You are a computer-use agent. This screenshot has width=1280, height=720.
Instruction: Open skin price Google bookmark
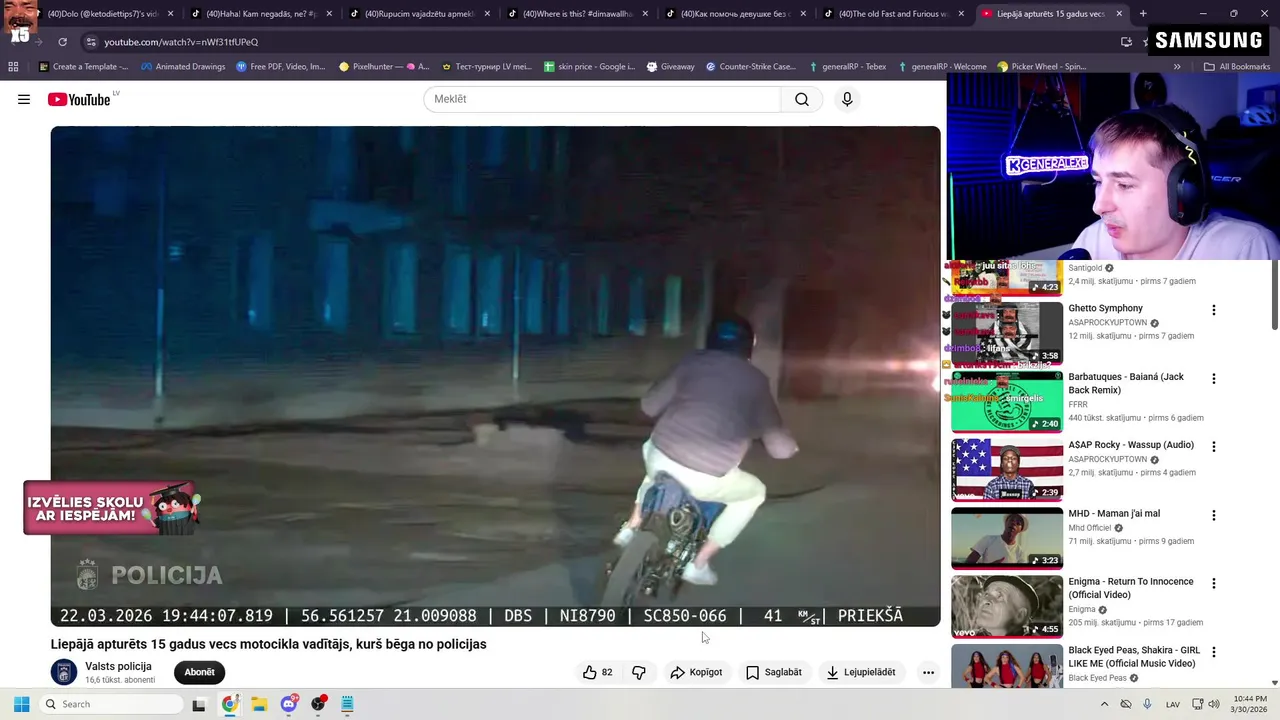[589, 67]
